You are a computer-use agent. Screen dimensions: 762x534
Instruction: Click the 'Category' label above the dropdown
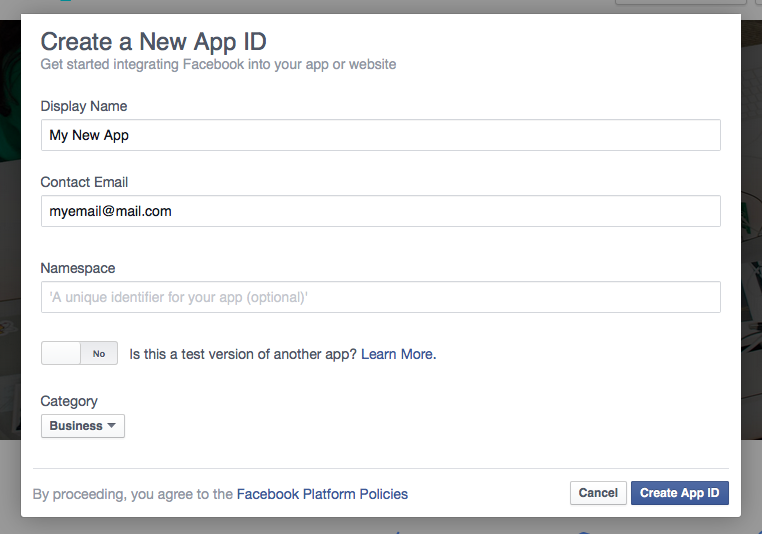69,401
